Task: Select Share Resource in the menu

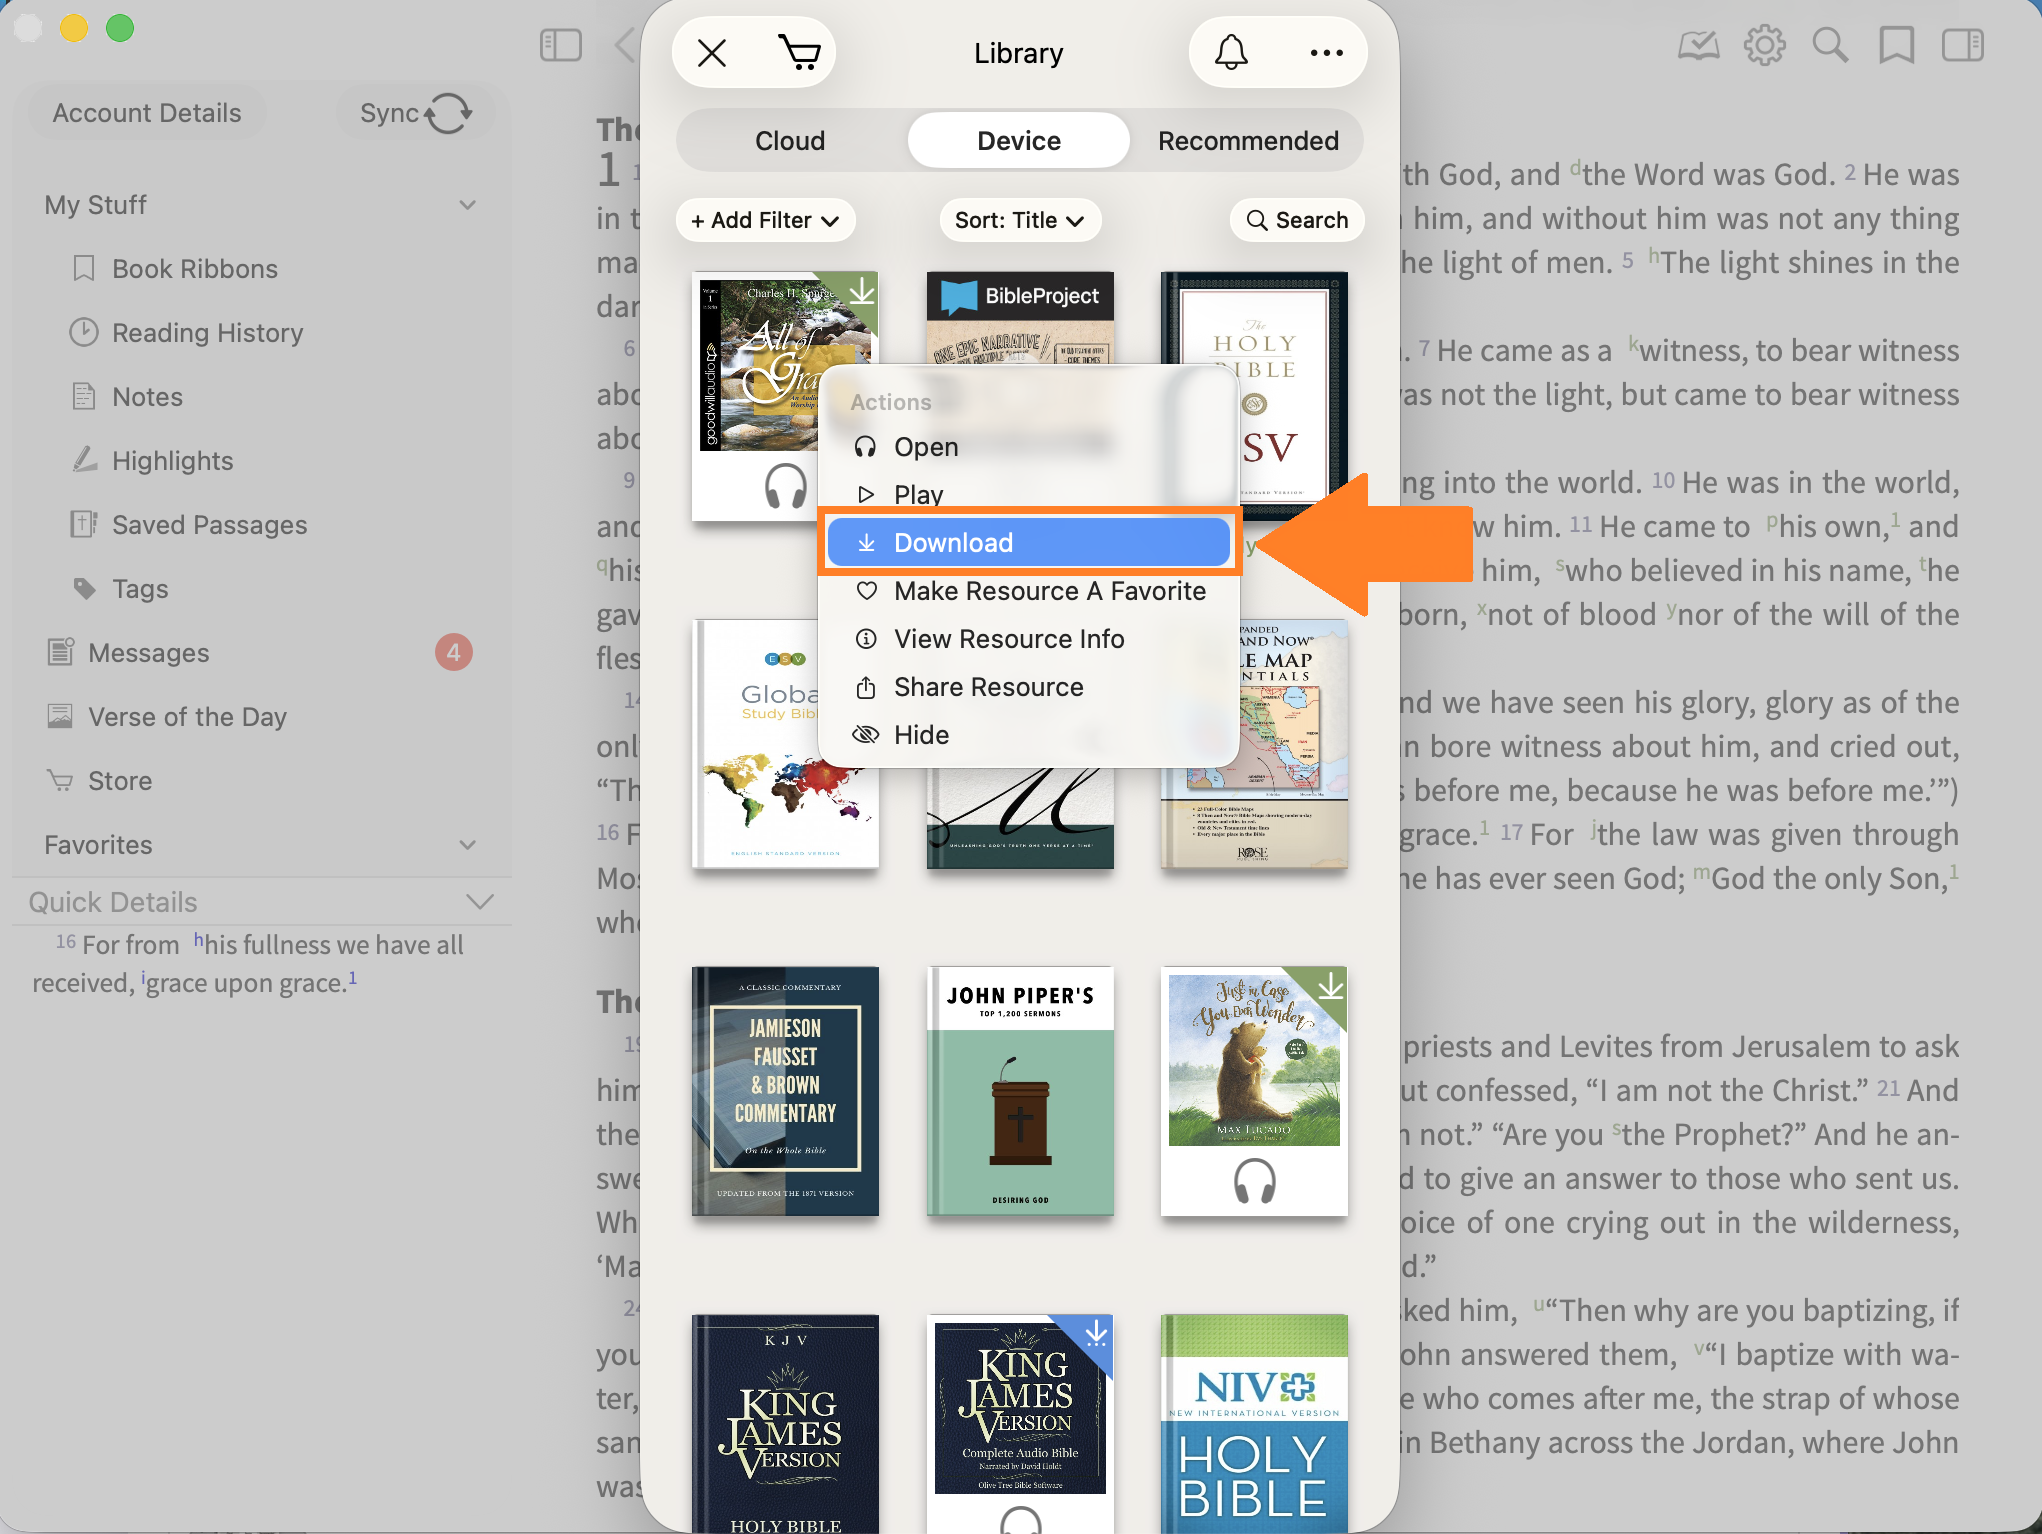Action: point(1029,687)
